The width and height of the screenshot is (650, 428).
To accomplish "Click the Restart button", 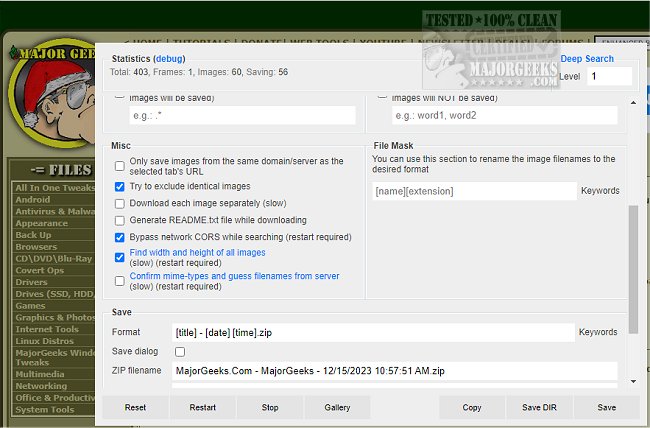I will pyautogui.click(x=203, y=407).
